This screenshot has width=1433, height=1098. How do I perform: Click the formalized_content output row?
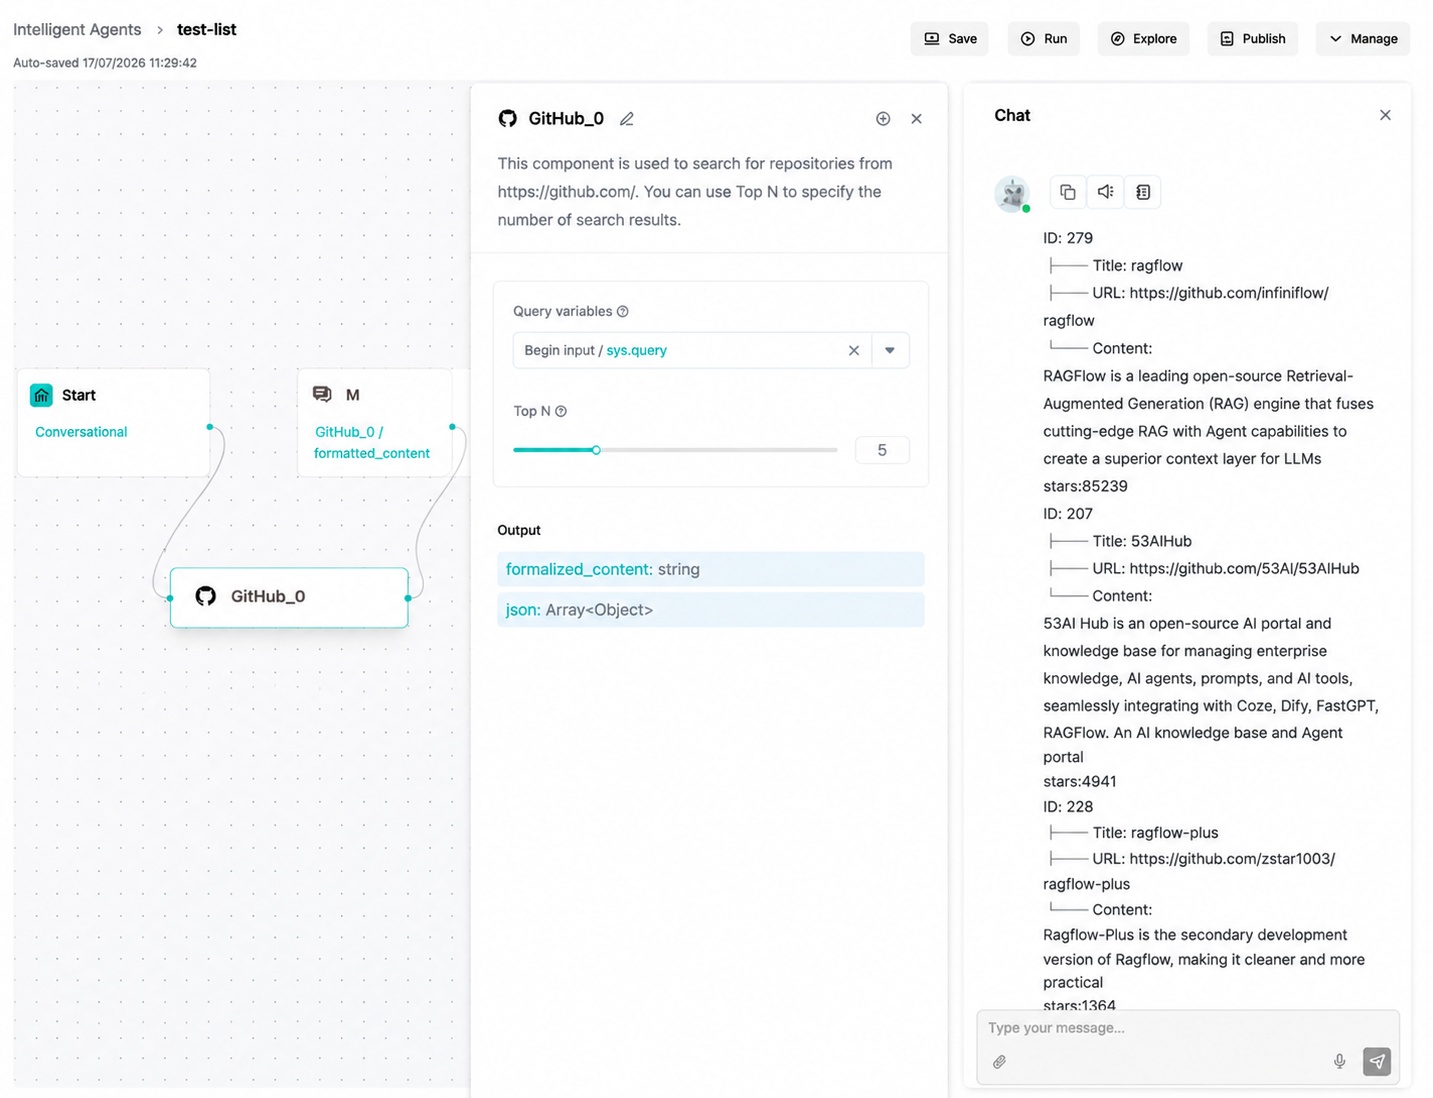pyautogui.click(x=711, y=569)
